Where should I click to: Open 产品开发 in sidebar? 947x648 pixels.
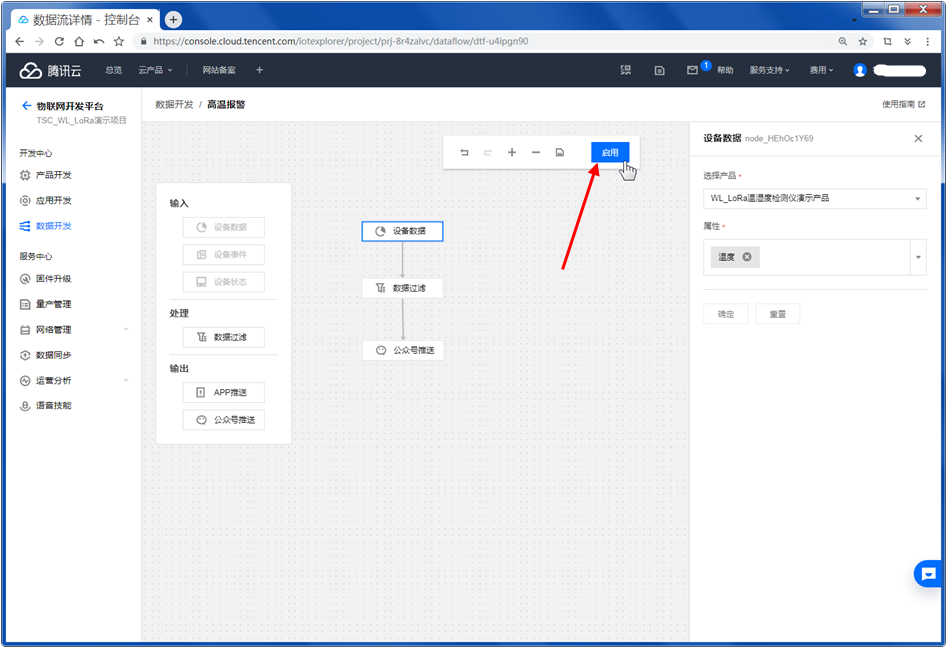tap(46, 175)
